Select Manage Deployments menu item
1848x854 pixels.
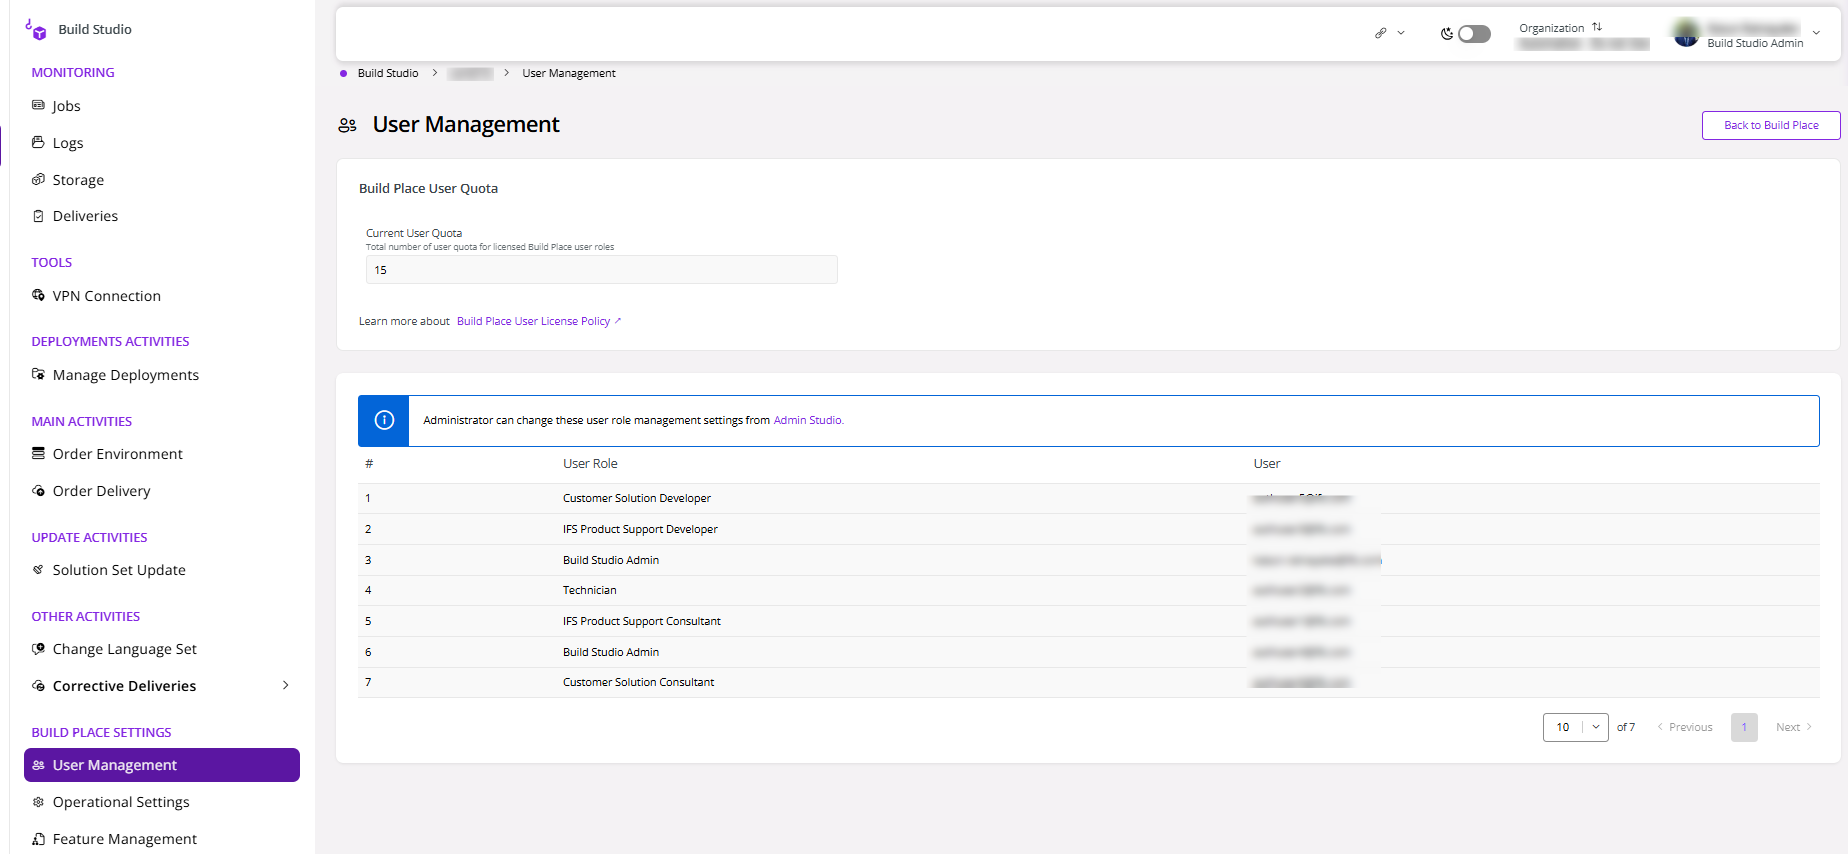coord(125,375)
